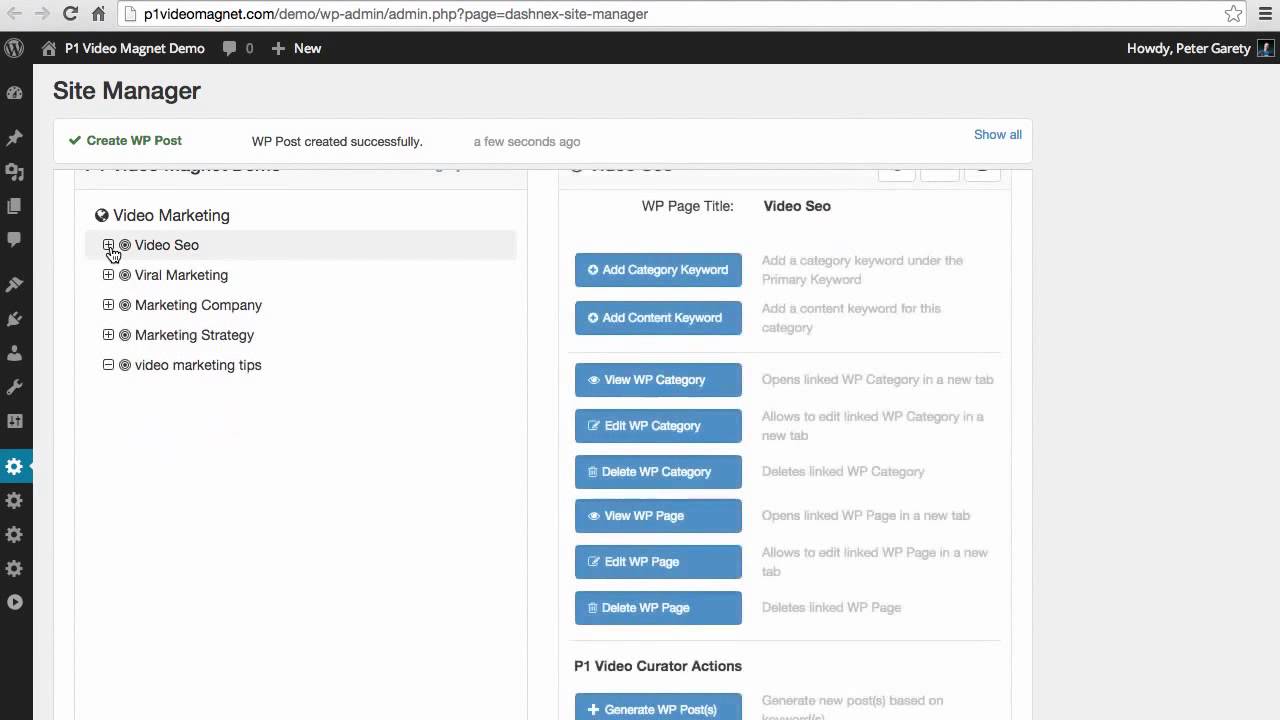
Task: Open the Users sidebar icon
Action: tap(14, 353)
